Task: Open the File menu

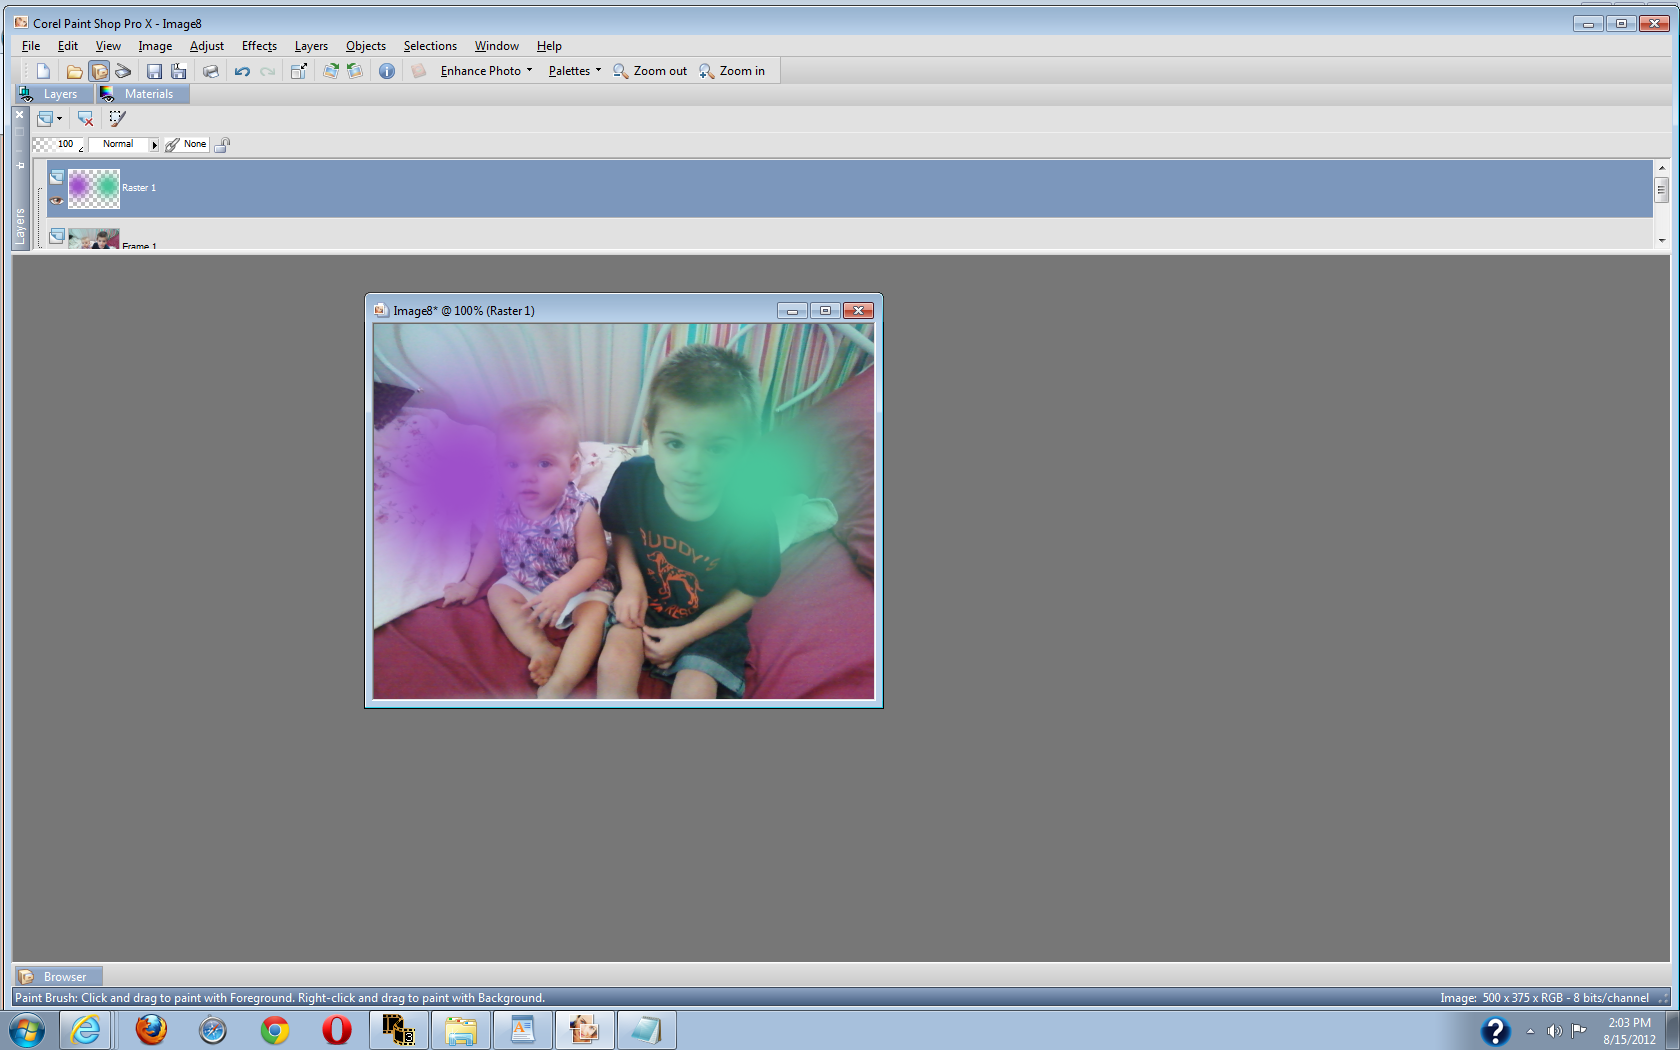Action: click(31, 46)
